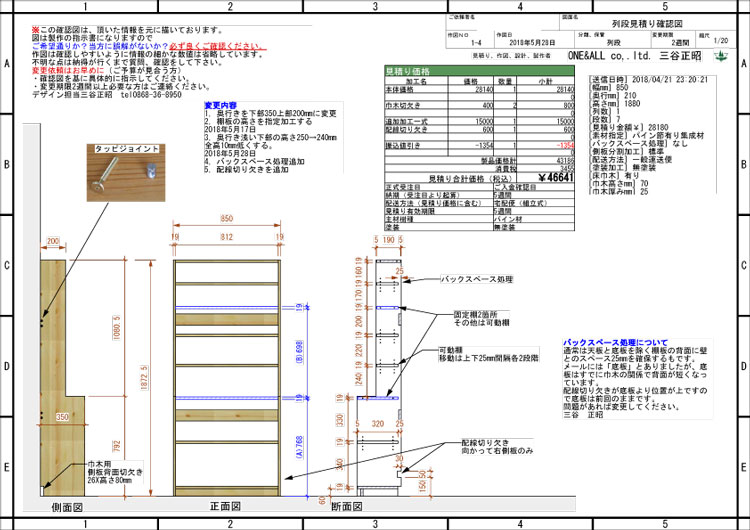Select the 巾木切欠き row label in price table

click(x=403, y=105)
